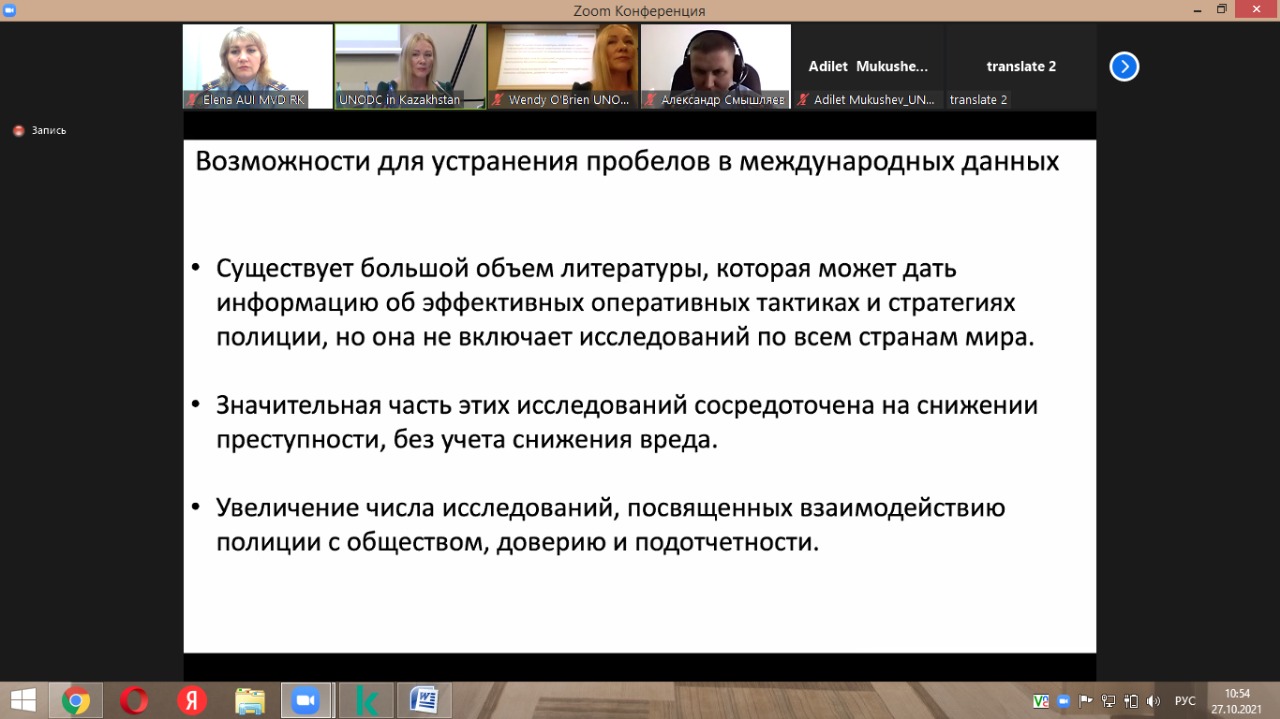Open the network icon in system tray
The height and width of the screenshot is (719, 1280).
(x=1108, y=701)
